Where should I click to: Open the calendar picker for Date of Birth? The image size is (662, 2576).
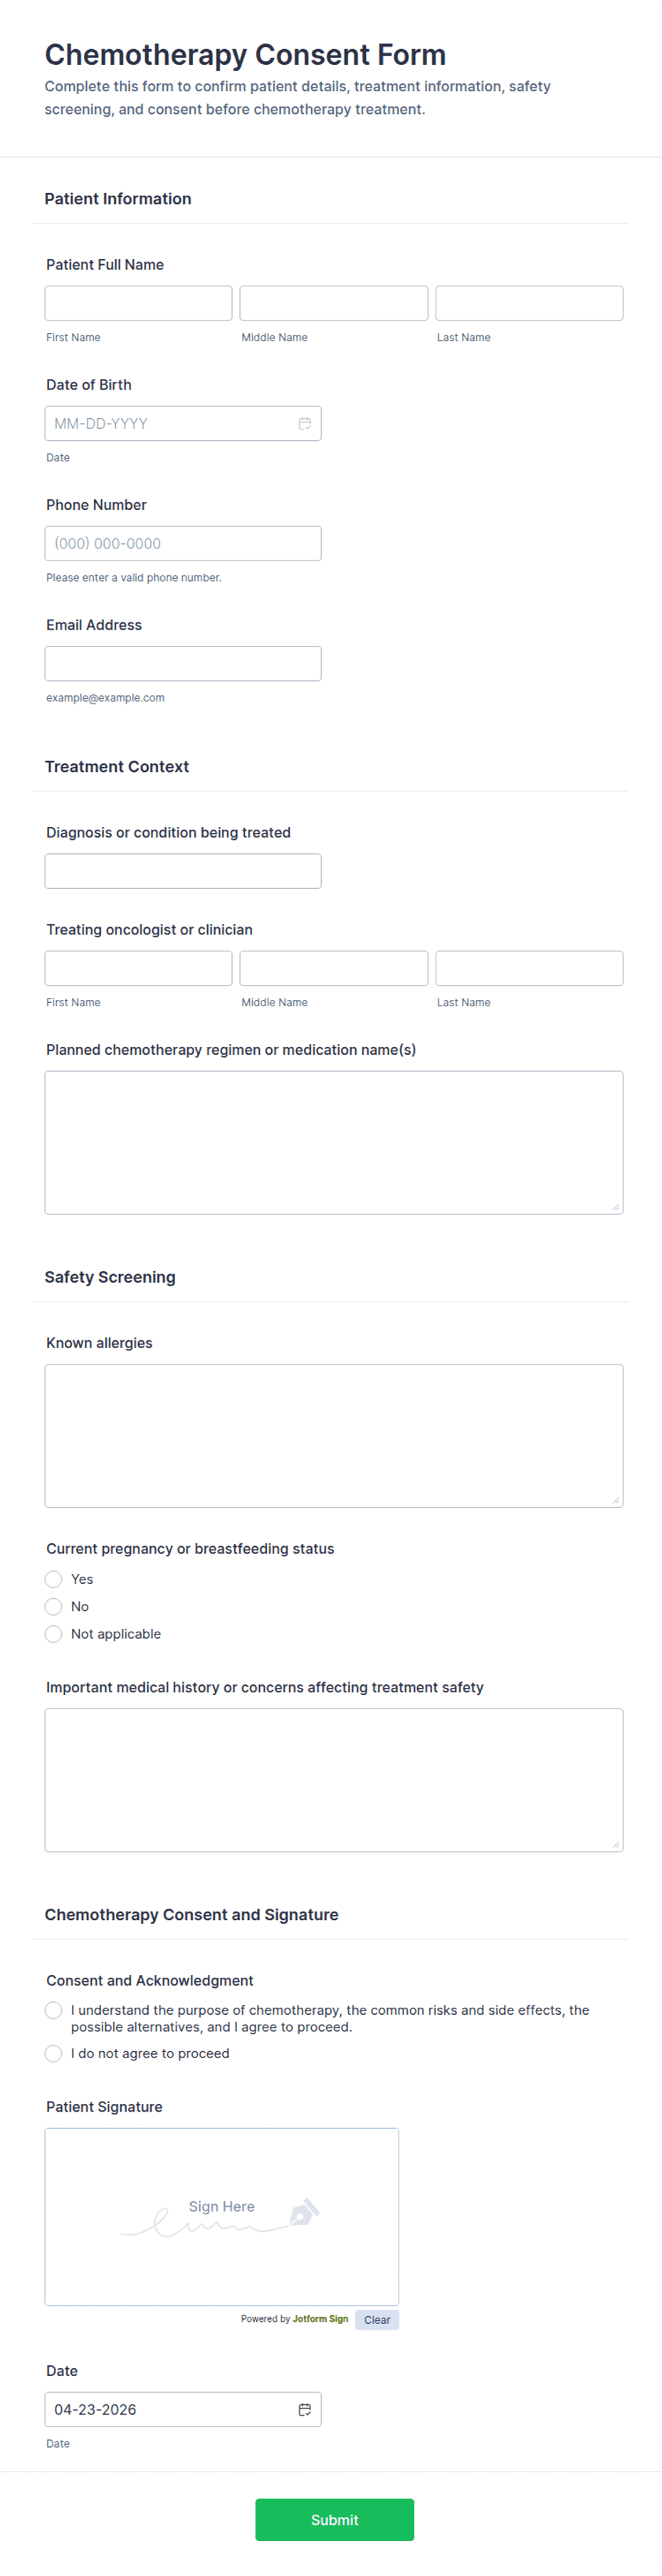306,423
